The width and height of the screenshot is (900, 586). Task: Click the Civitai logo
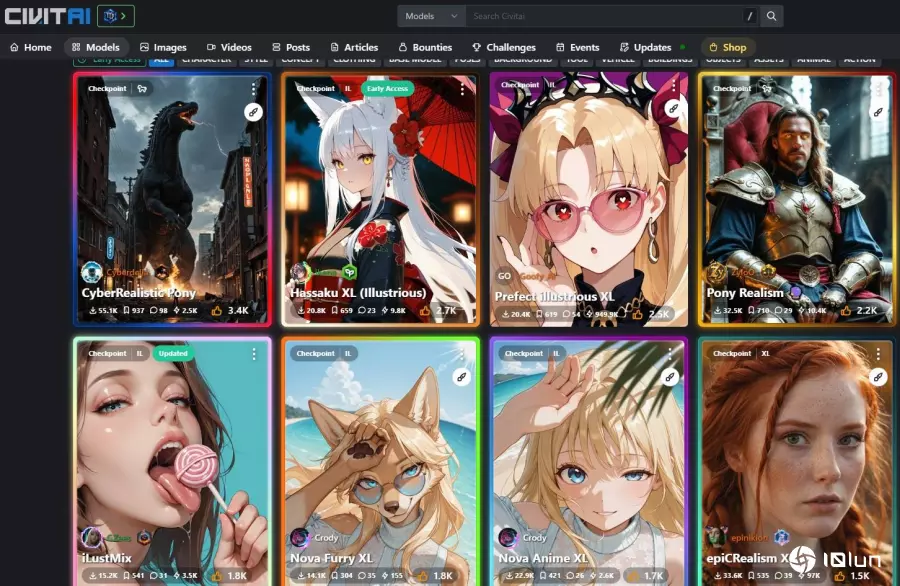[x=48, y=16]
